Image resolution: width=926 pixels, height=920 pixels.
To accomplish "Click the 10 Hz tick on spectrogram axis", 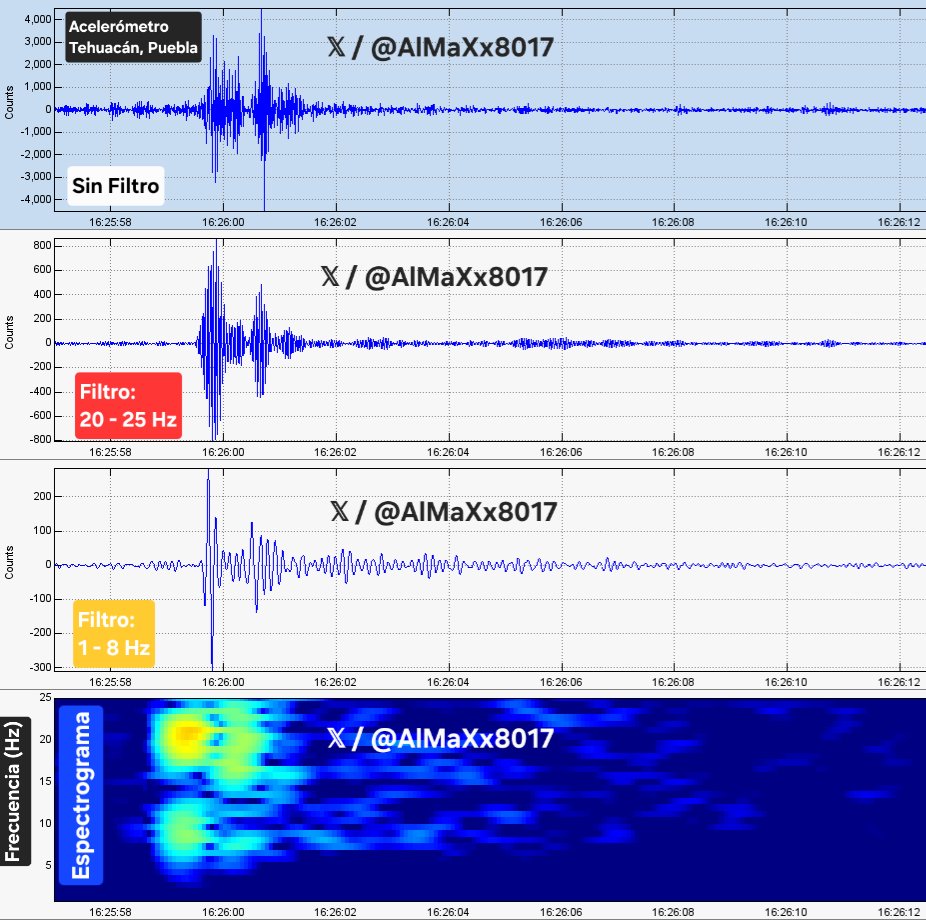I will coord(45,823).
